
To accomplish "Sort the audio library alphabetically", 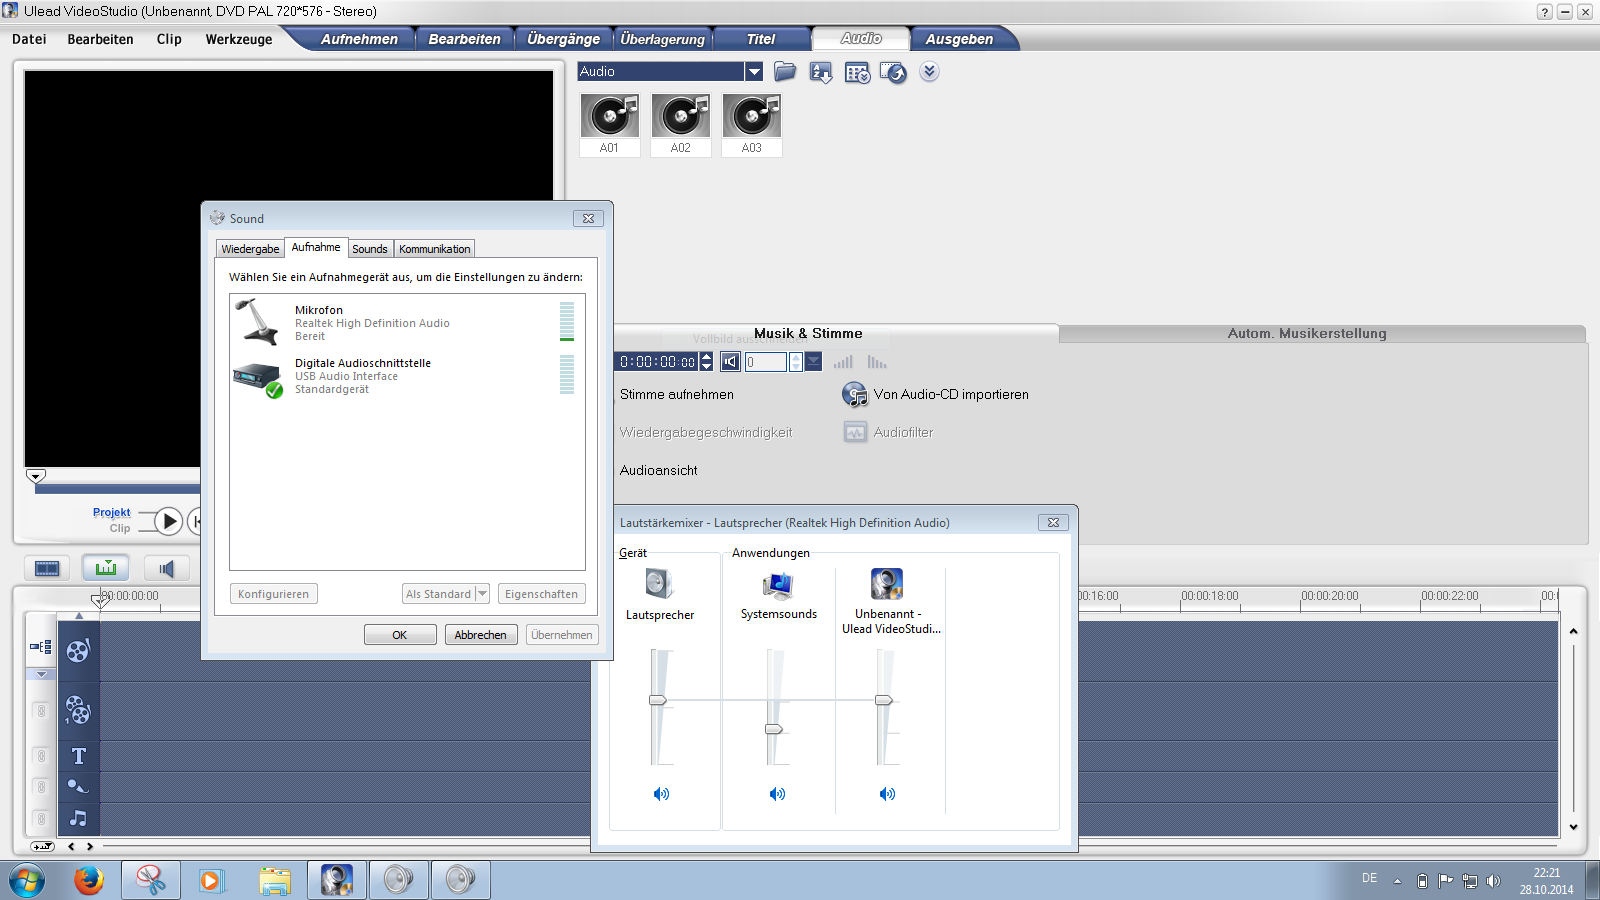I will pos(821,73).
